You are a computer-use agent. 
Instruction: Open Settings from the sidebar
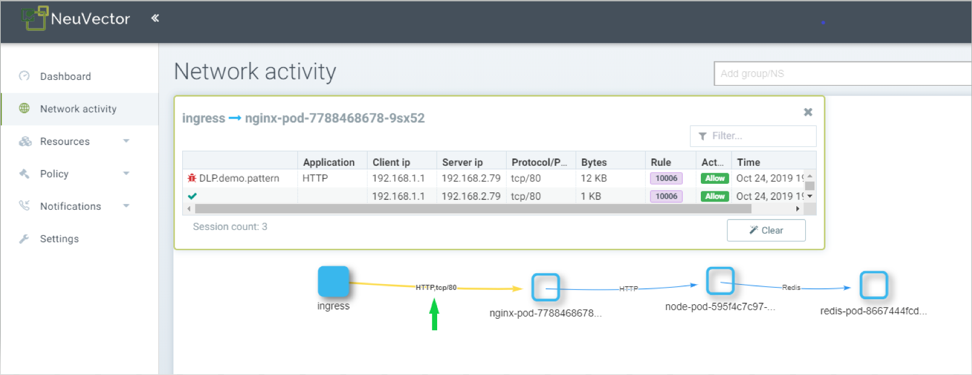60,239
